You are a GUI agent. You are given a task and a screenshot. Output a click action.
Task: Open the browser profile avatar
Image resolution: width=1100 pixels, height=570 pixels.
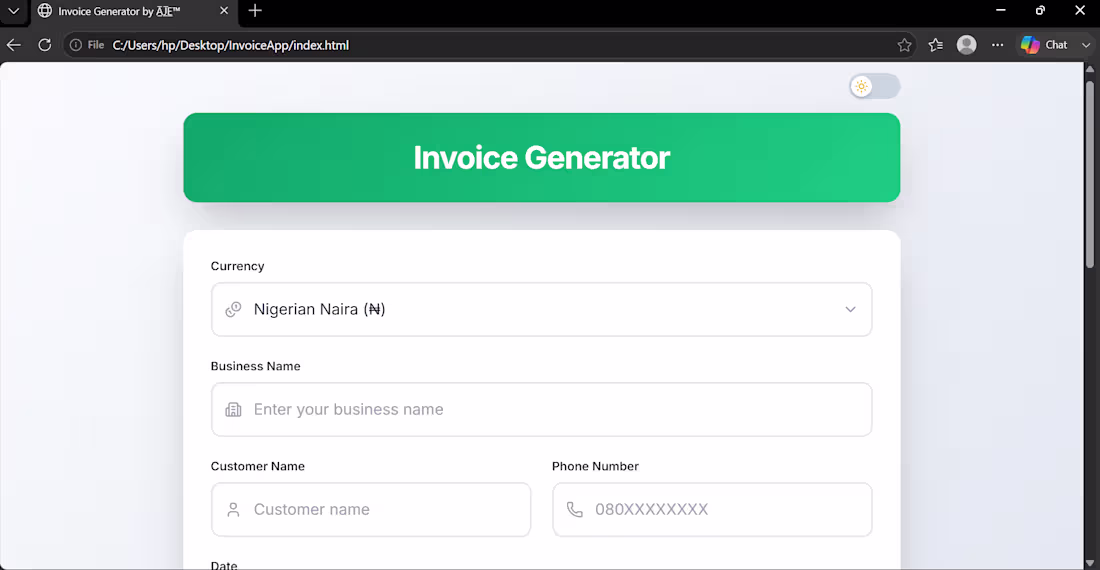(x=967, y=45)
